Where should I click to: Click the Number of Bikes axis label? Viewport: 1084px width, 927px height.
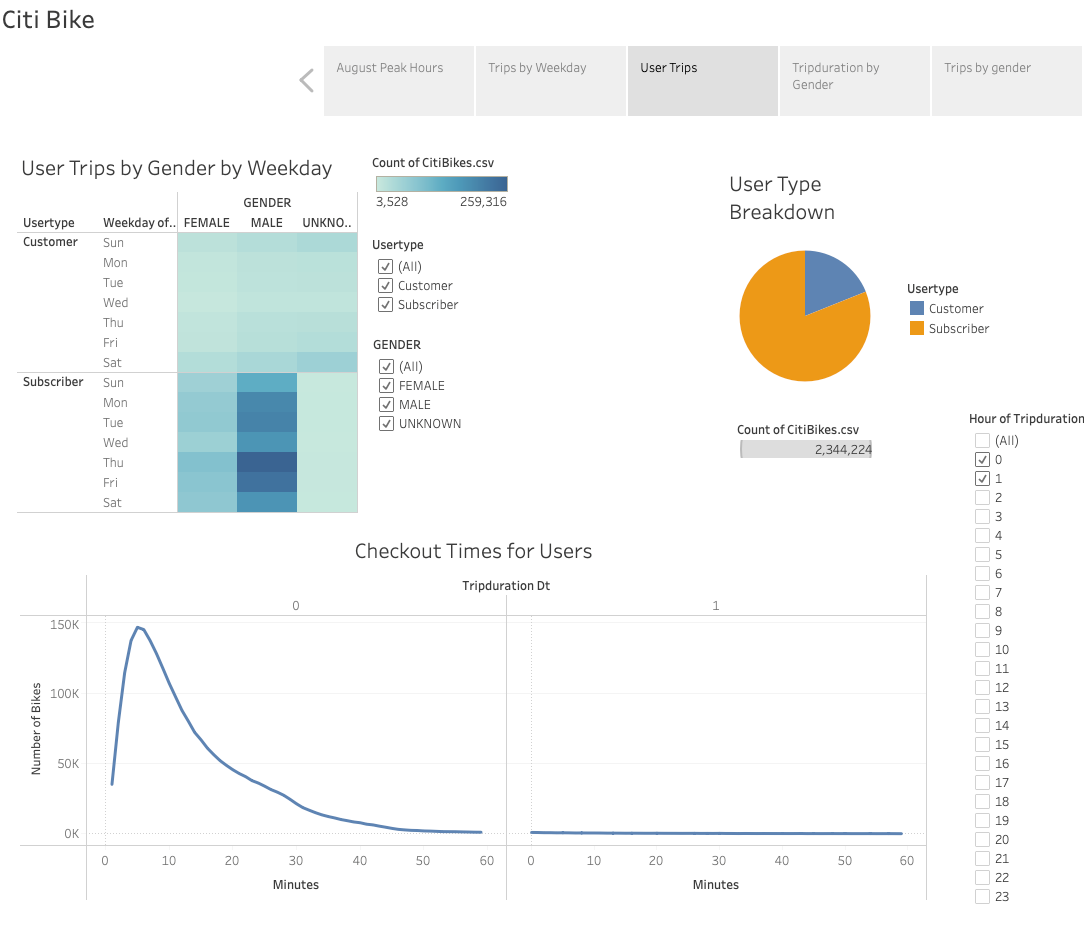[x=36, y=729]
